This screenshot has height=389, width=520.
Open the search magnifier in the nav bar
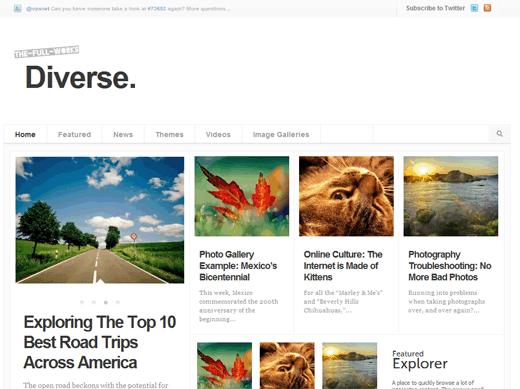coord(499,134)
